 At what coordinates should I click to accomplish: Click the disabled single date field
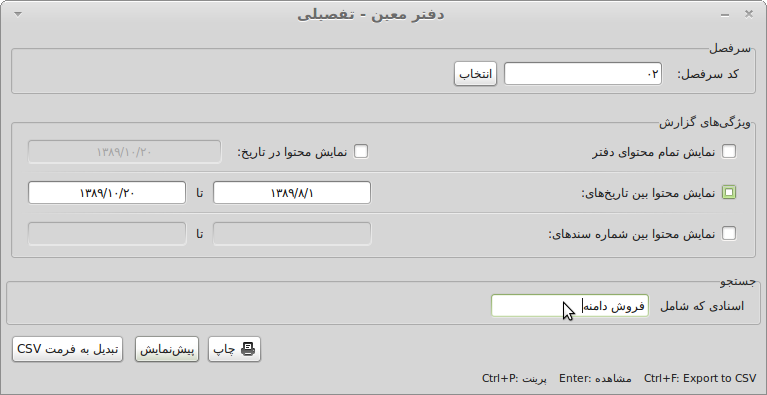[x=125, y=152]
